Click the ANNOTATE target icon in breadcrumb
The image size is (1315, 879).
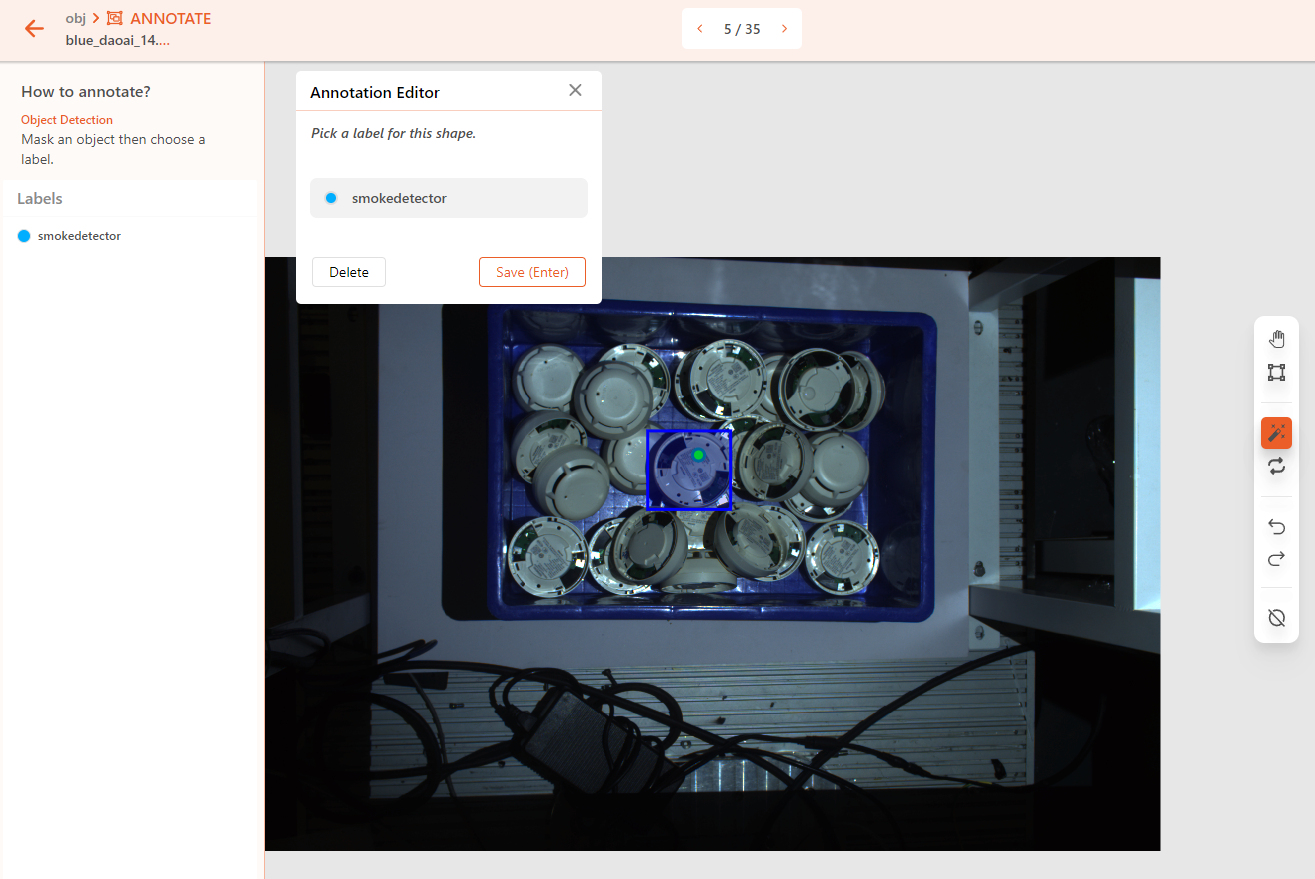point(115,19)
